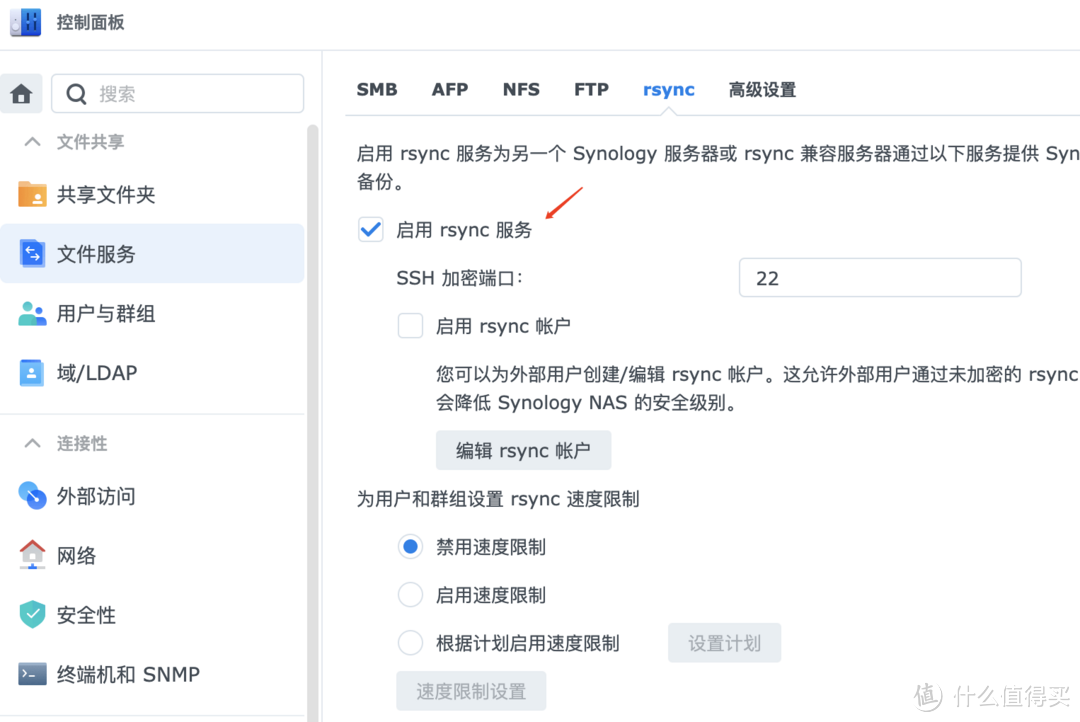Switch to the SMB tab

tap(377, 90)
